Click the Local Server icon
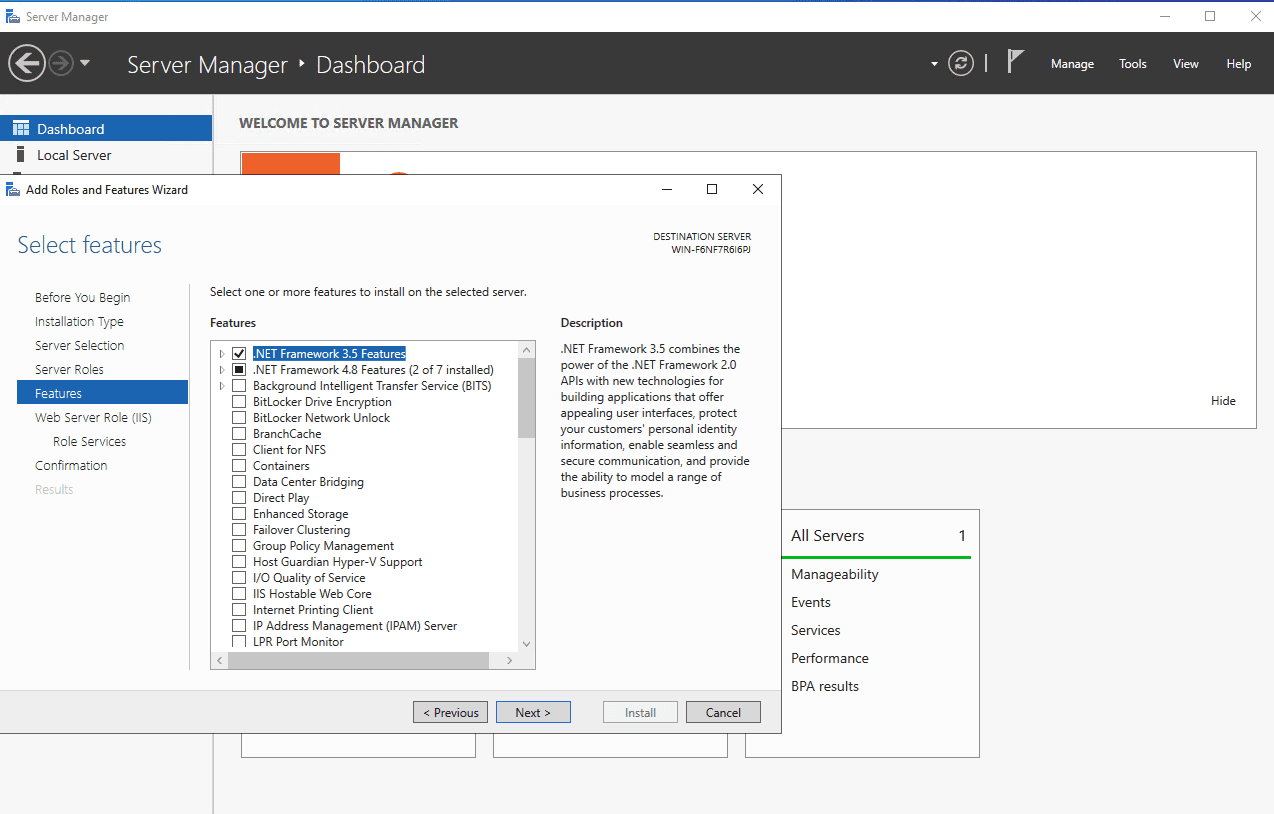 [21, 155]
